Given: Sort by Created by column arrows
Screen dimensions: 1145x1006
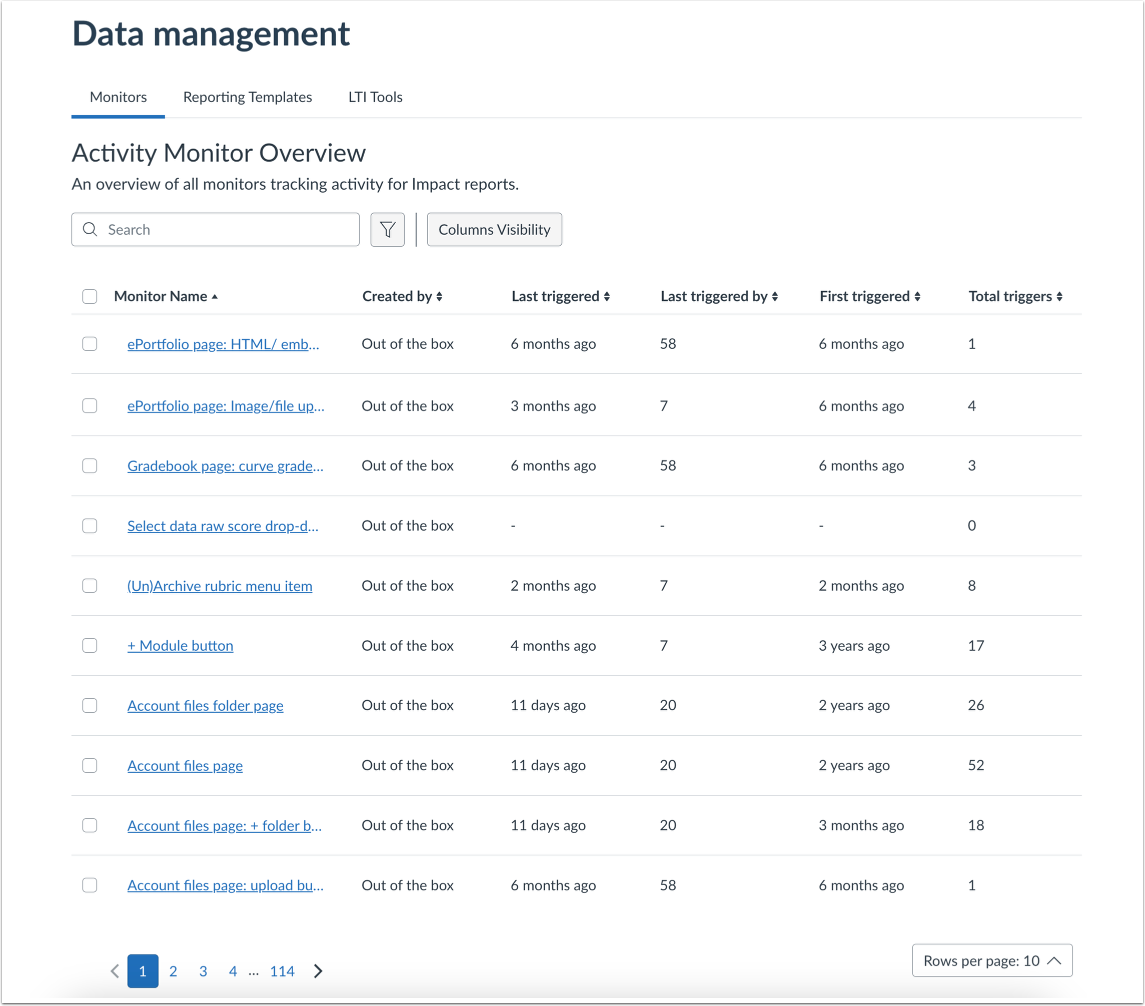Looking at the screenshot, I should [x=439, y=297].
